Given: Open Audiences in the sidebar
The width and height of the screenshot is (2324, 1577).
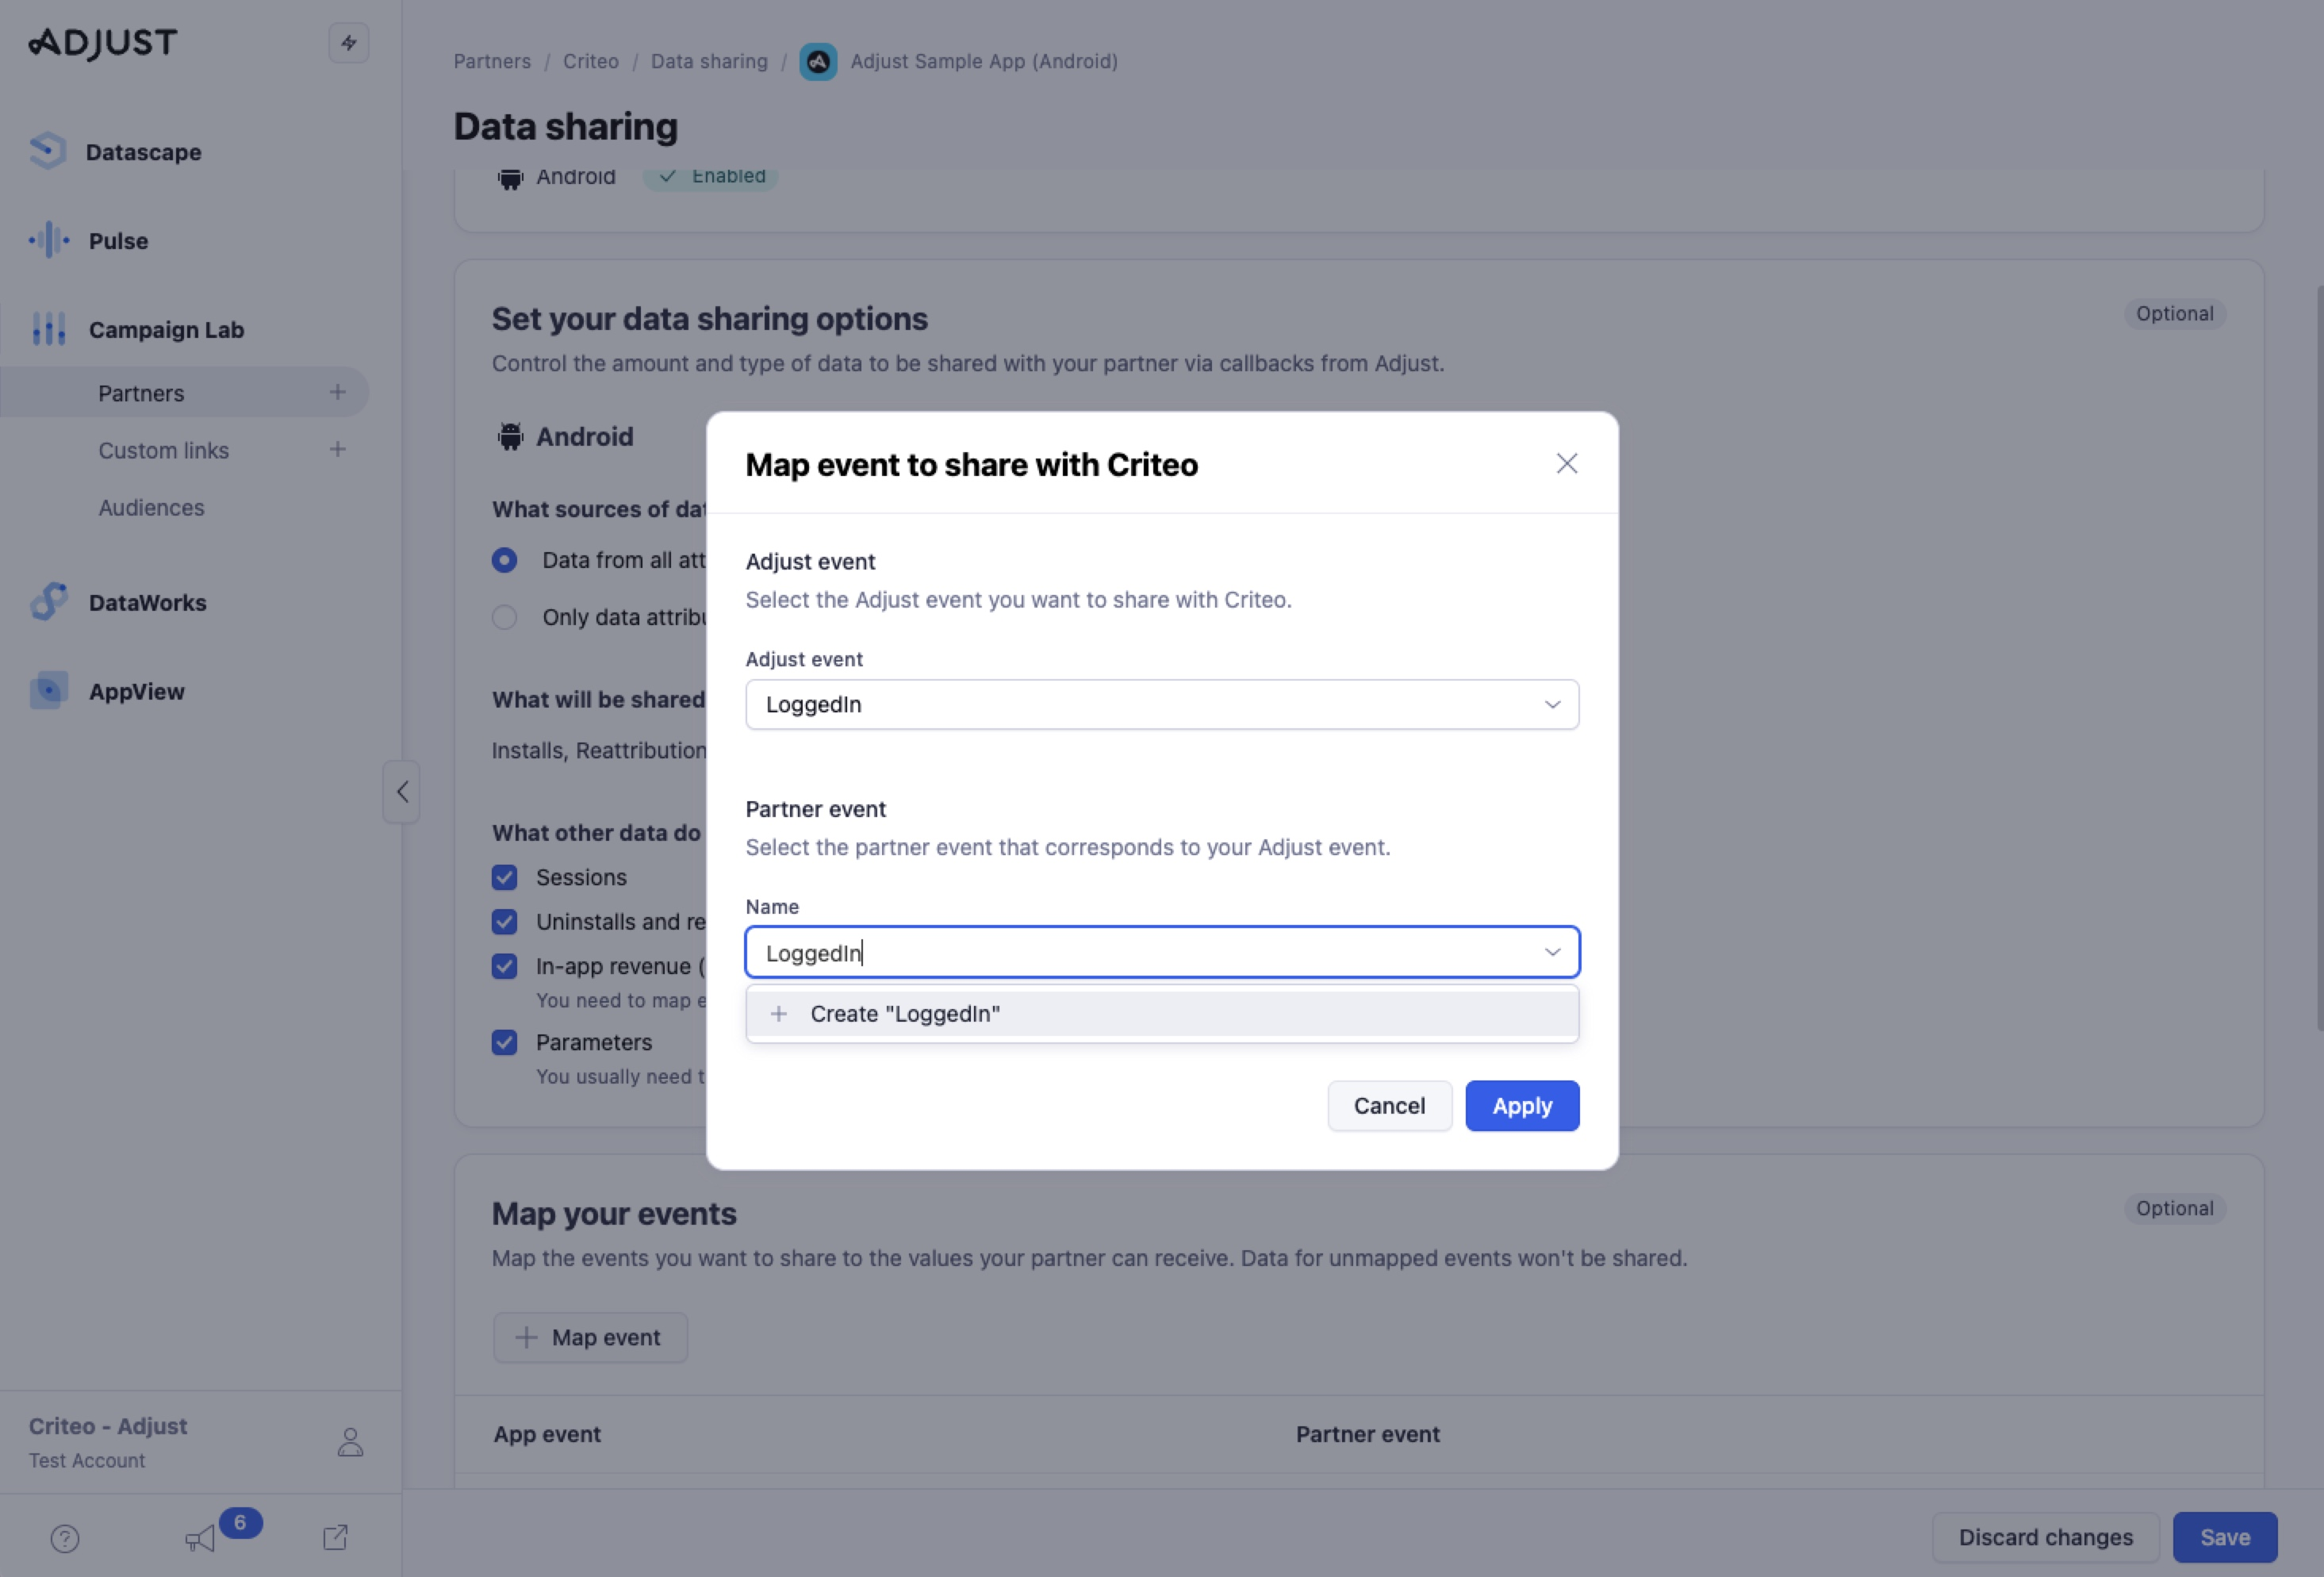Looking at the screenshot, I should point(151,507).
